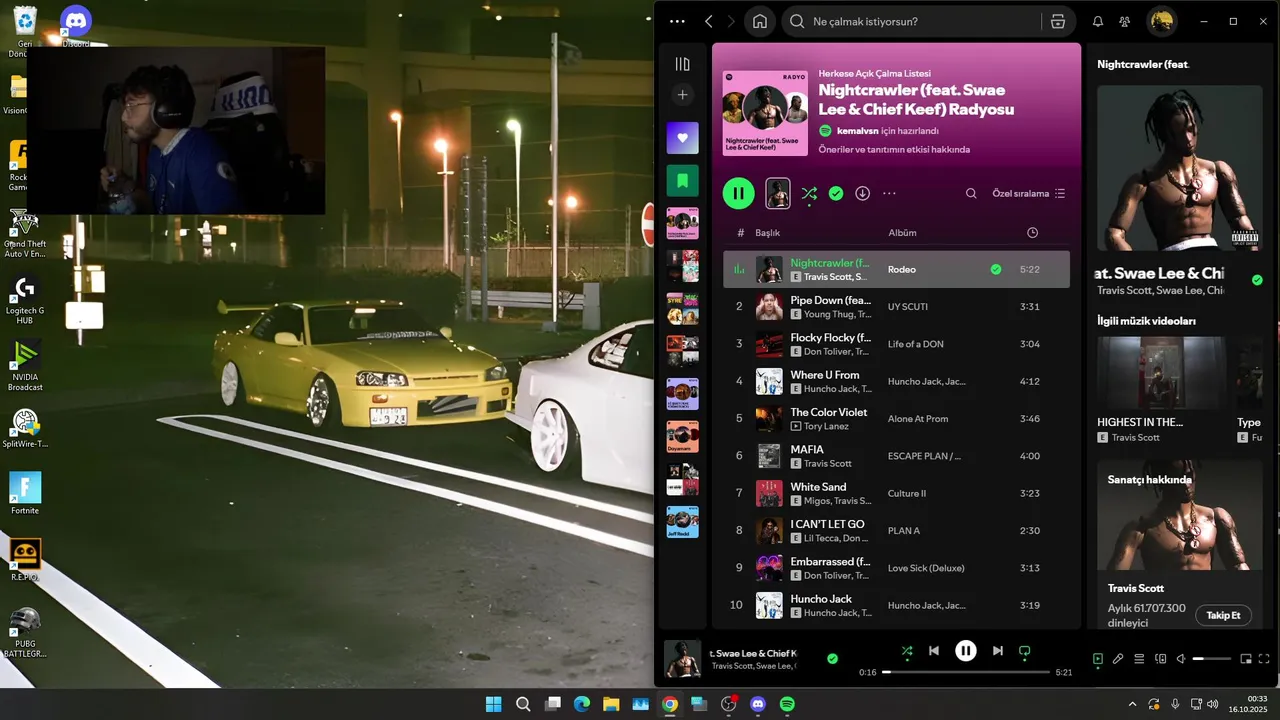Open Tory Lanez artist link

tap(826, 426)
